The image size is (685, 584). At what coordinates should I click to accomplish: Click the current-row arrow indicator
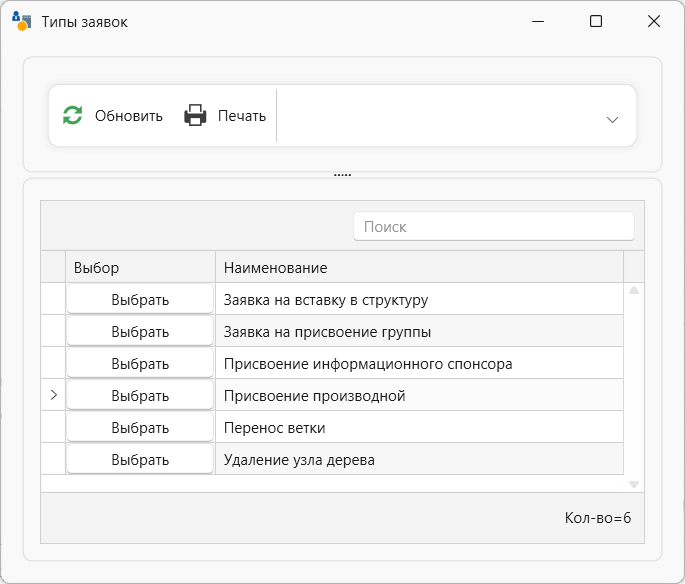coord(54,395)
